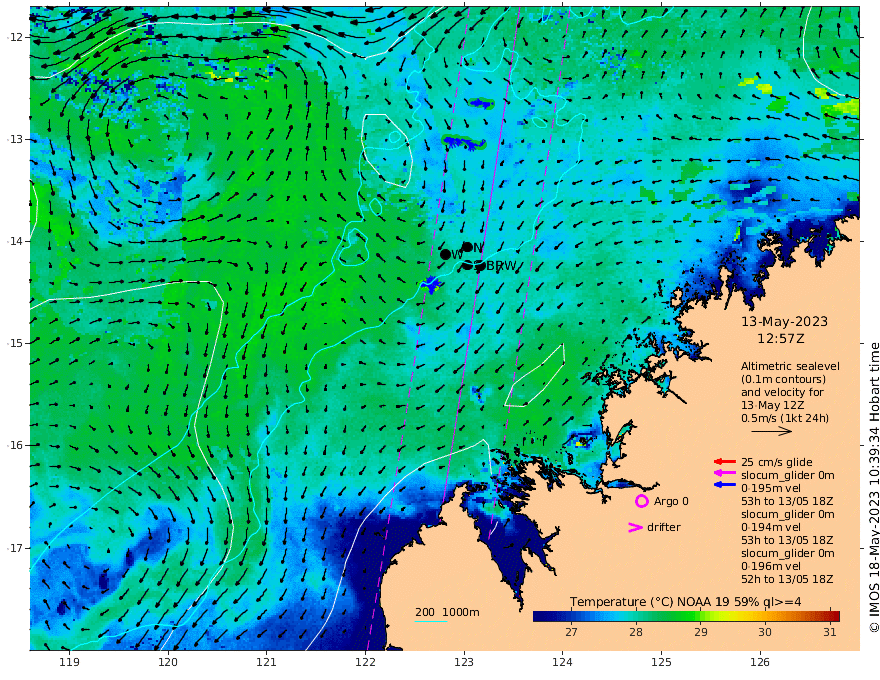Click the blue 0.195m vel legend arrow

(x=725, y=484)
